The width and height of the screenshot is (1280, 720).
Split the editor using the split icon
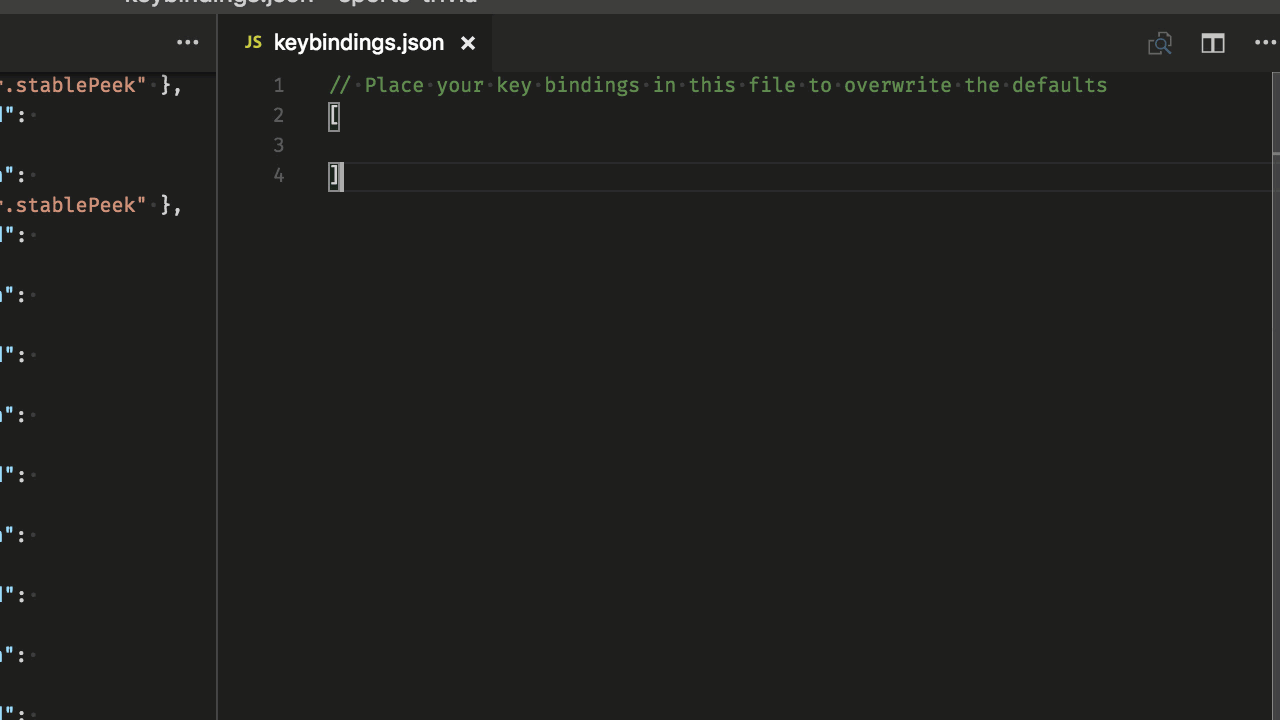(1213, 43)
